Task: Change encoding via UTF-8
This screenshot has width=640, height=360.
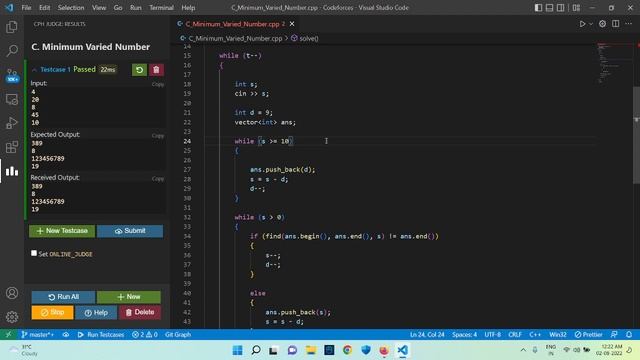Action: coord(493,335)
